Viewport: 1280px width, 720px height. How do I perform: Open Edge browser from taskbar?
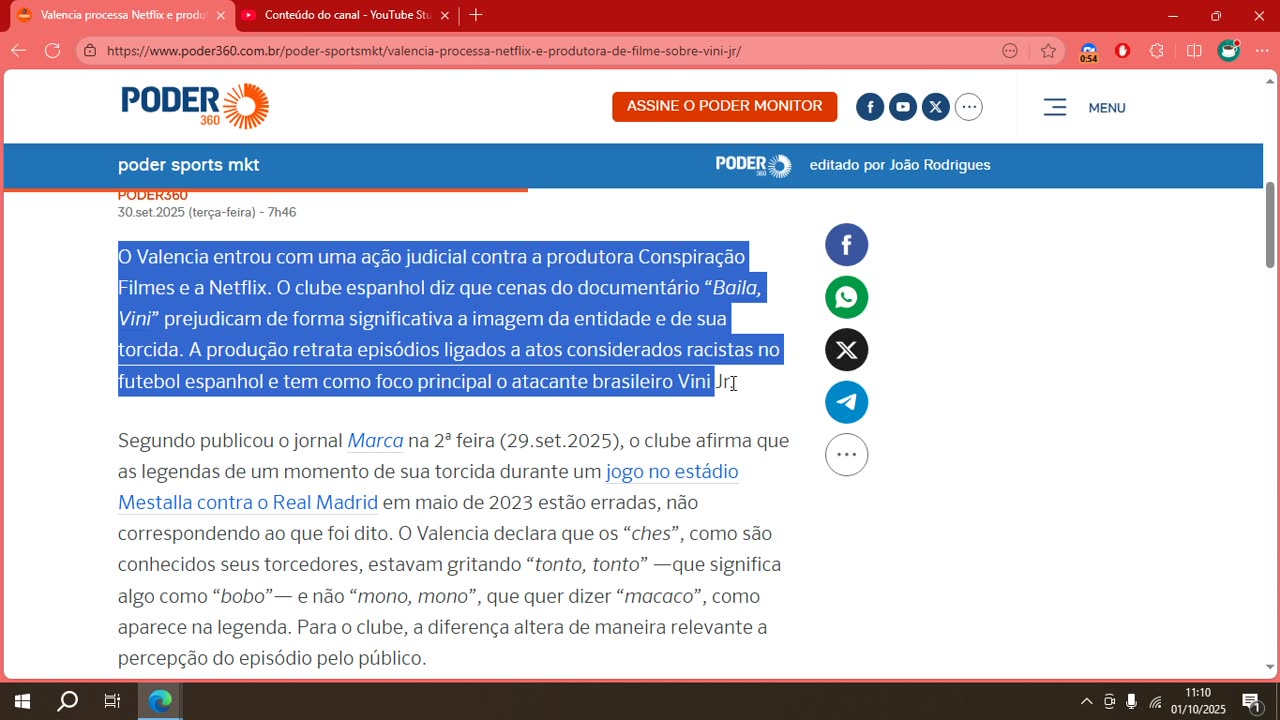(x=160, y=701)
